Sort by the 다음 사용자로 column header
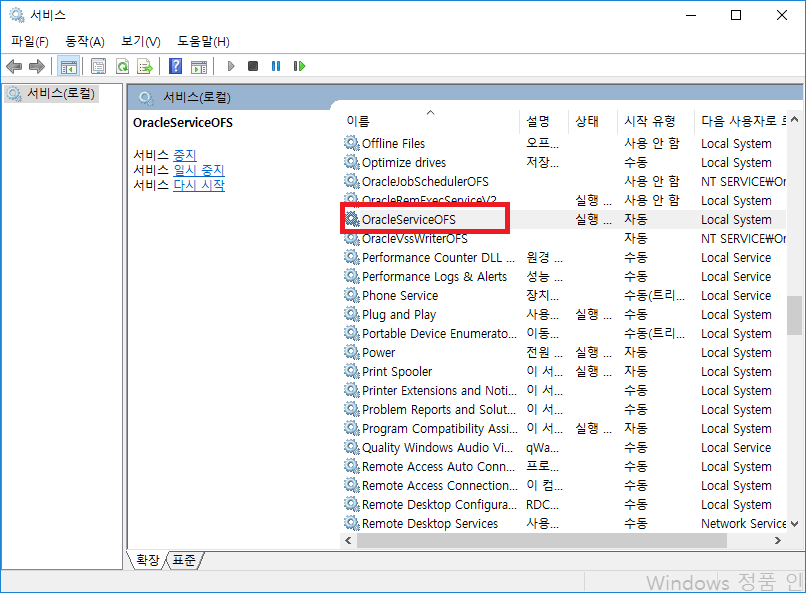 (741, 121)
